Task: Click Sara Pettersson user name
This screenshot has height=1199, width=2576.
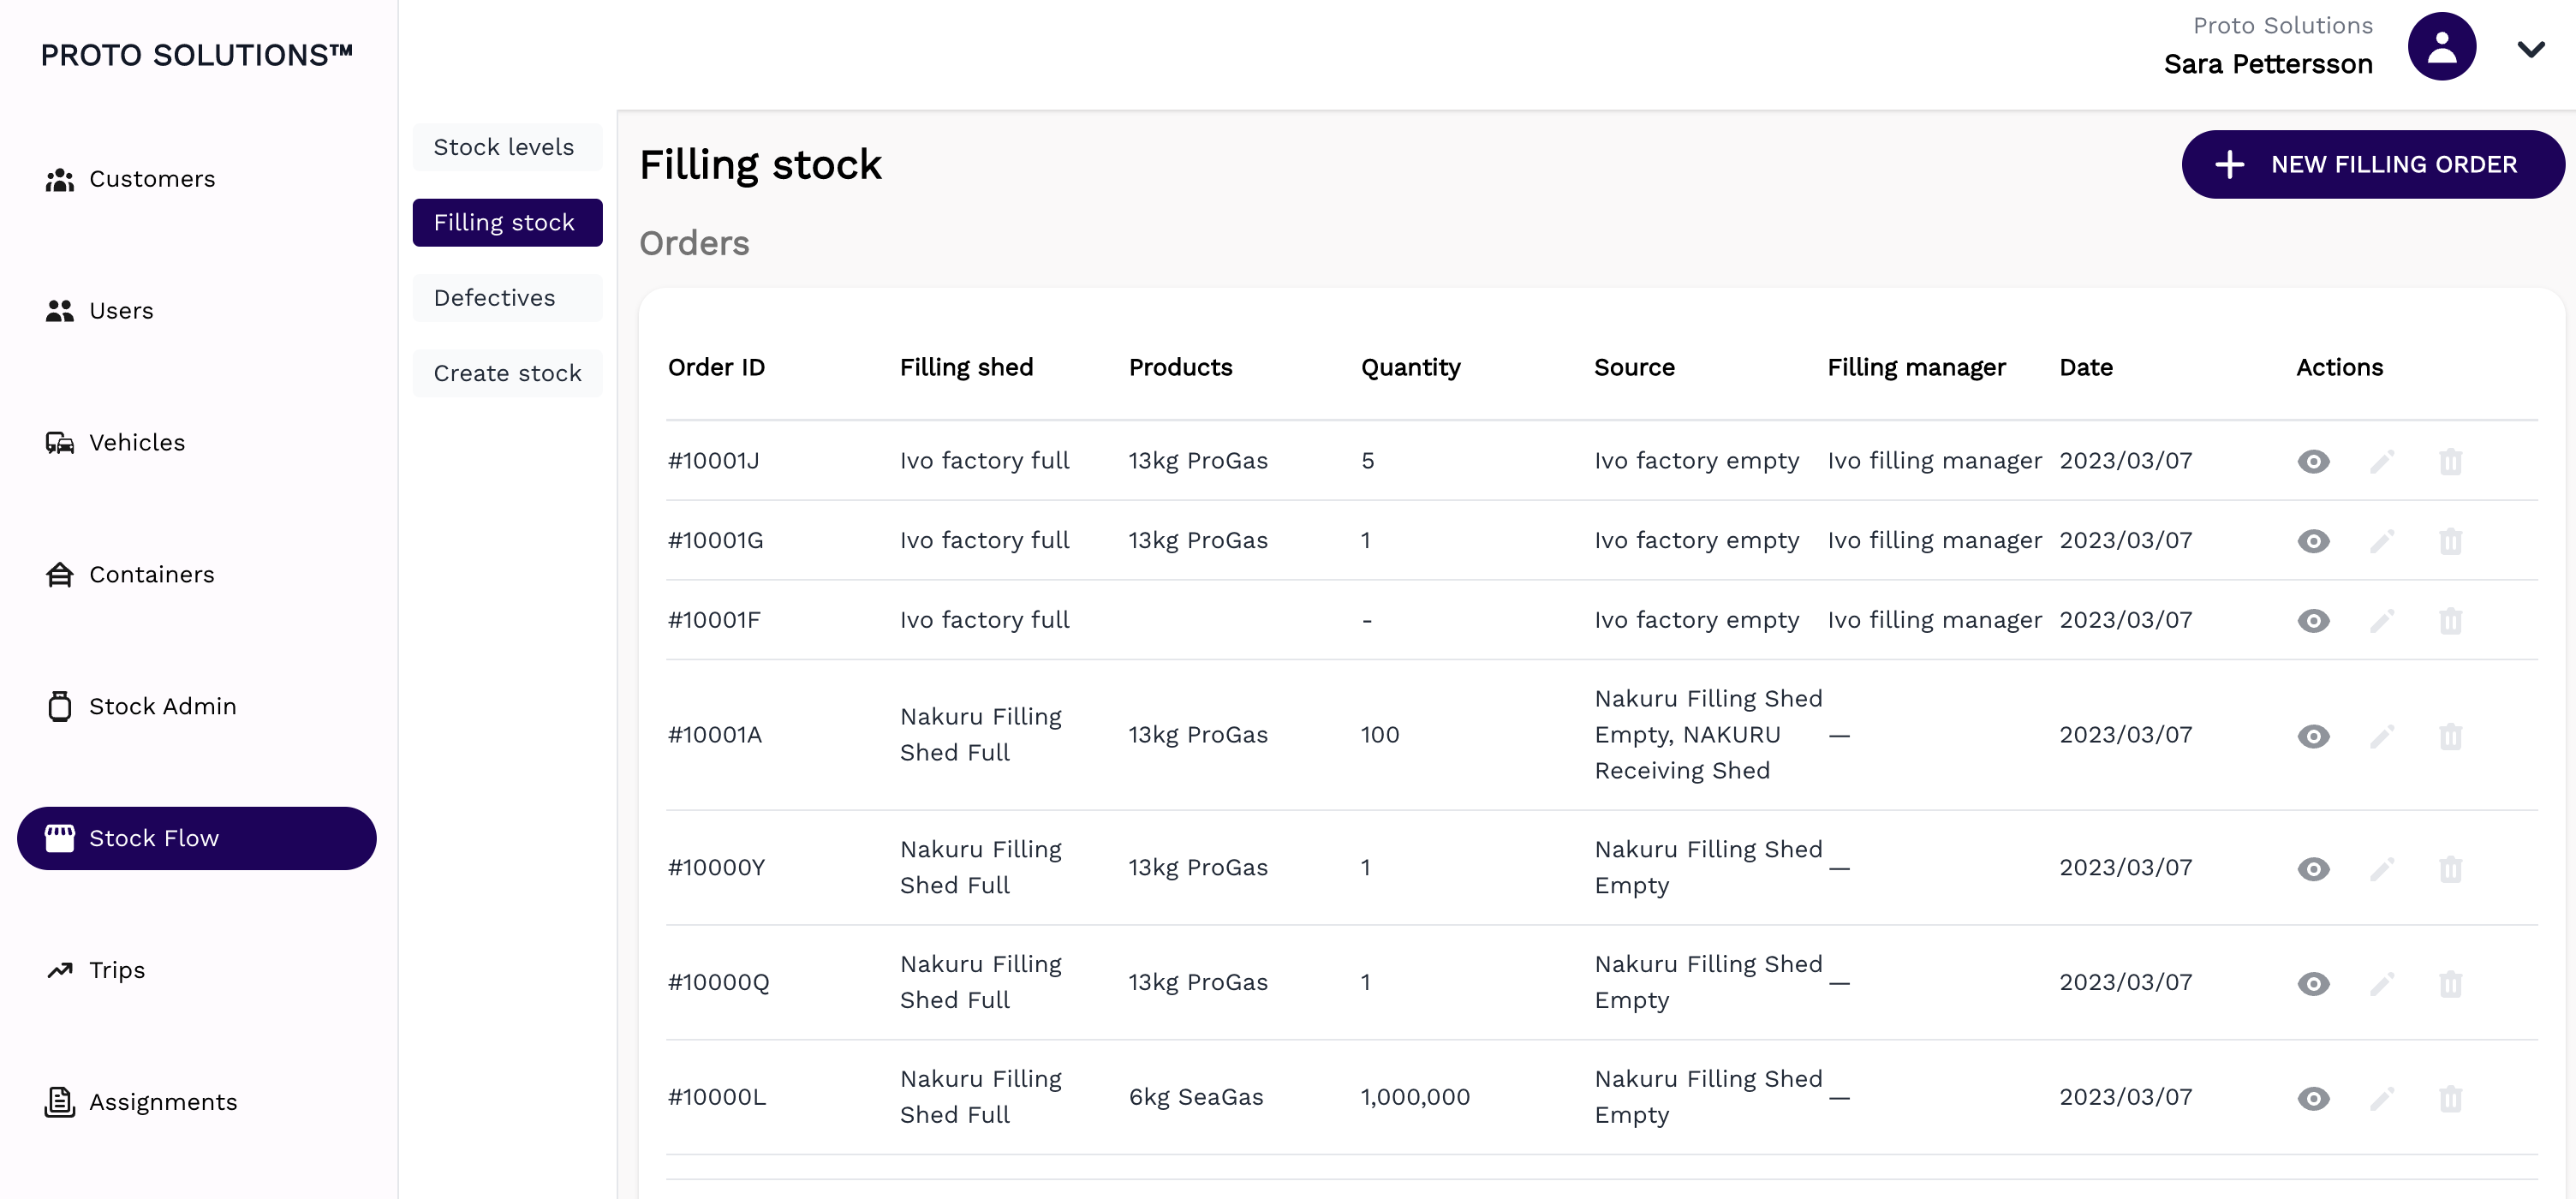Action: click(x=2268, y=64)
